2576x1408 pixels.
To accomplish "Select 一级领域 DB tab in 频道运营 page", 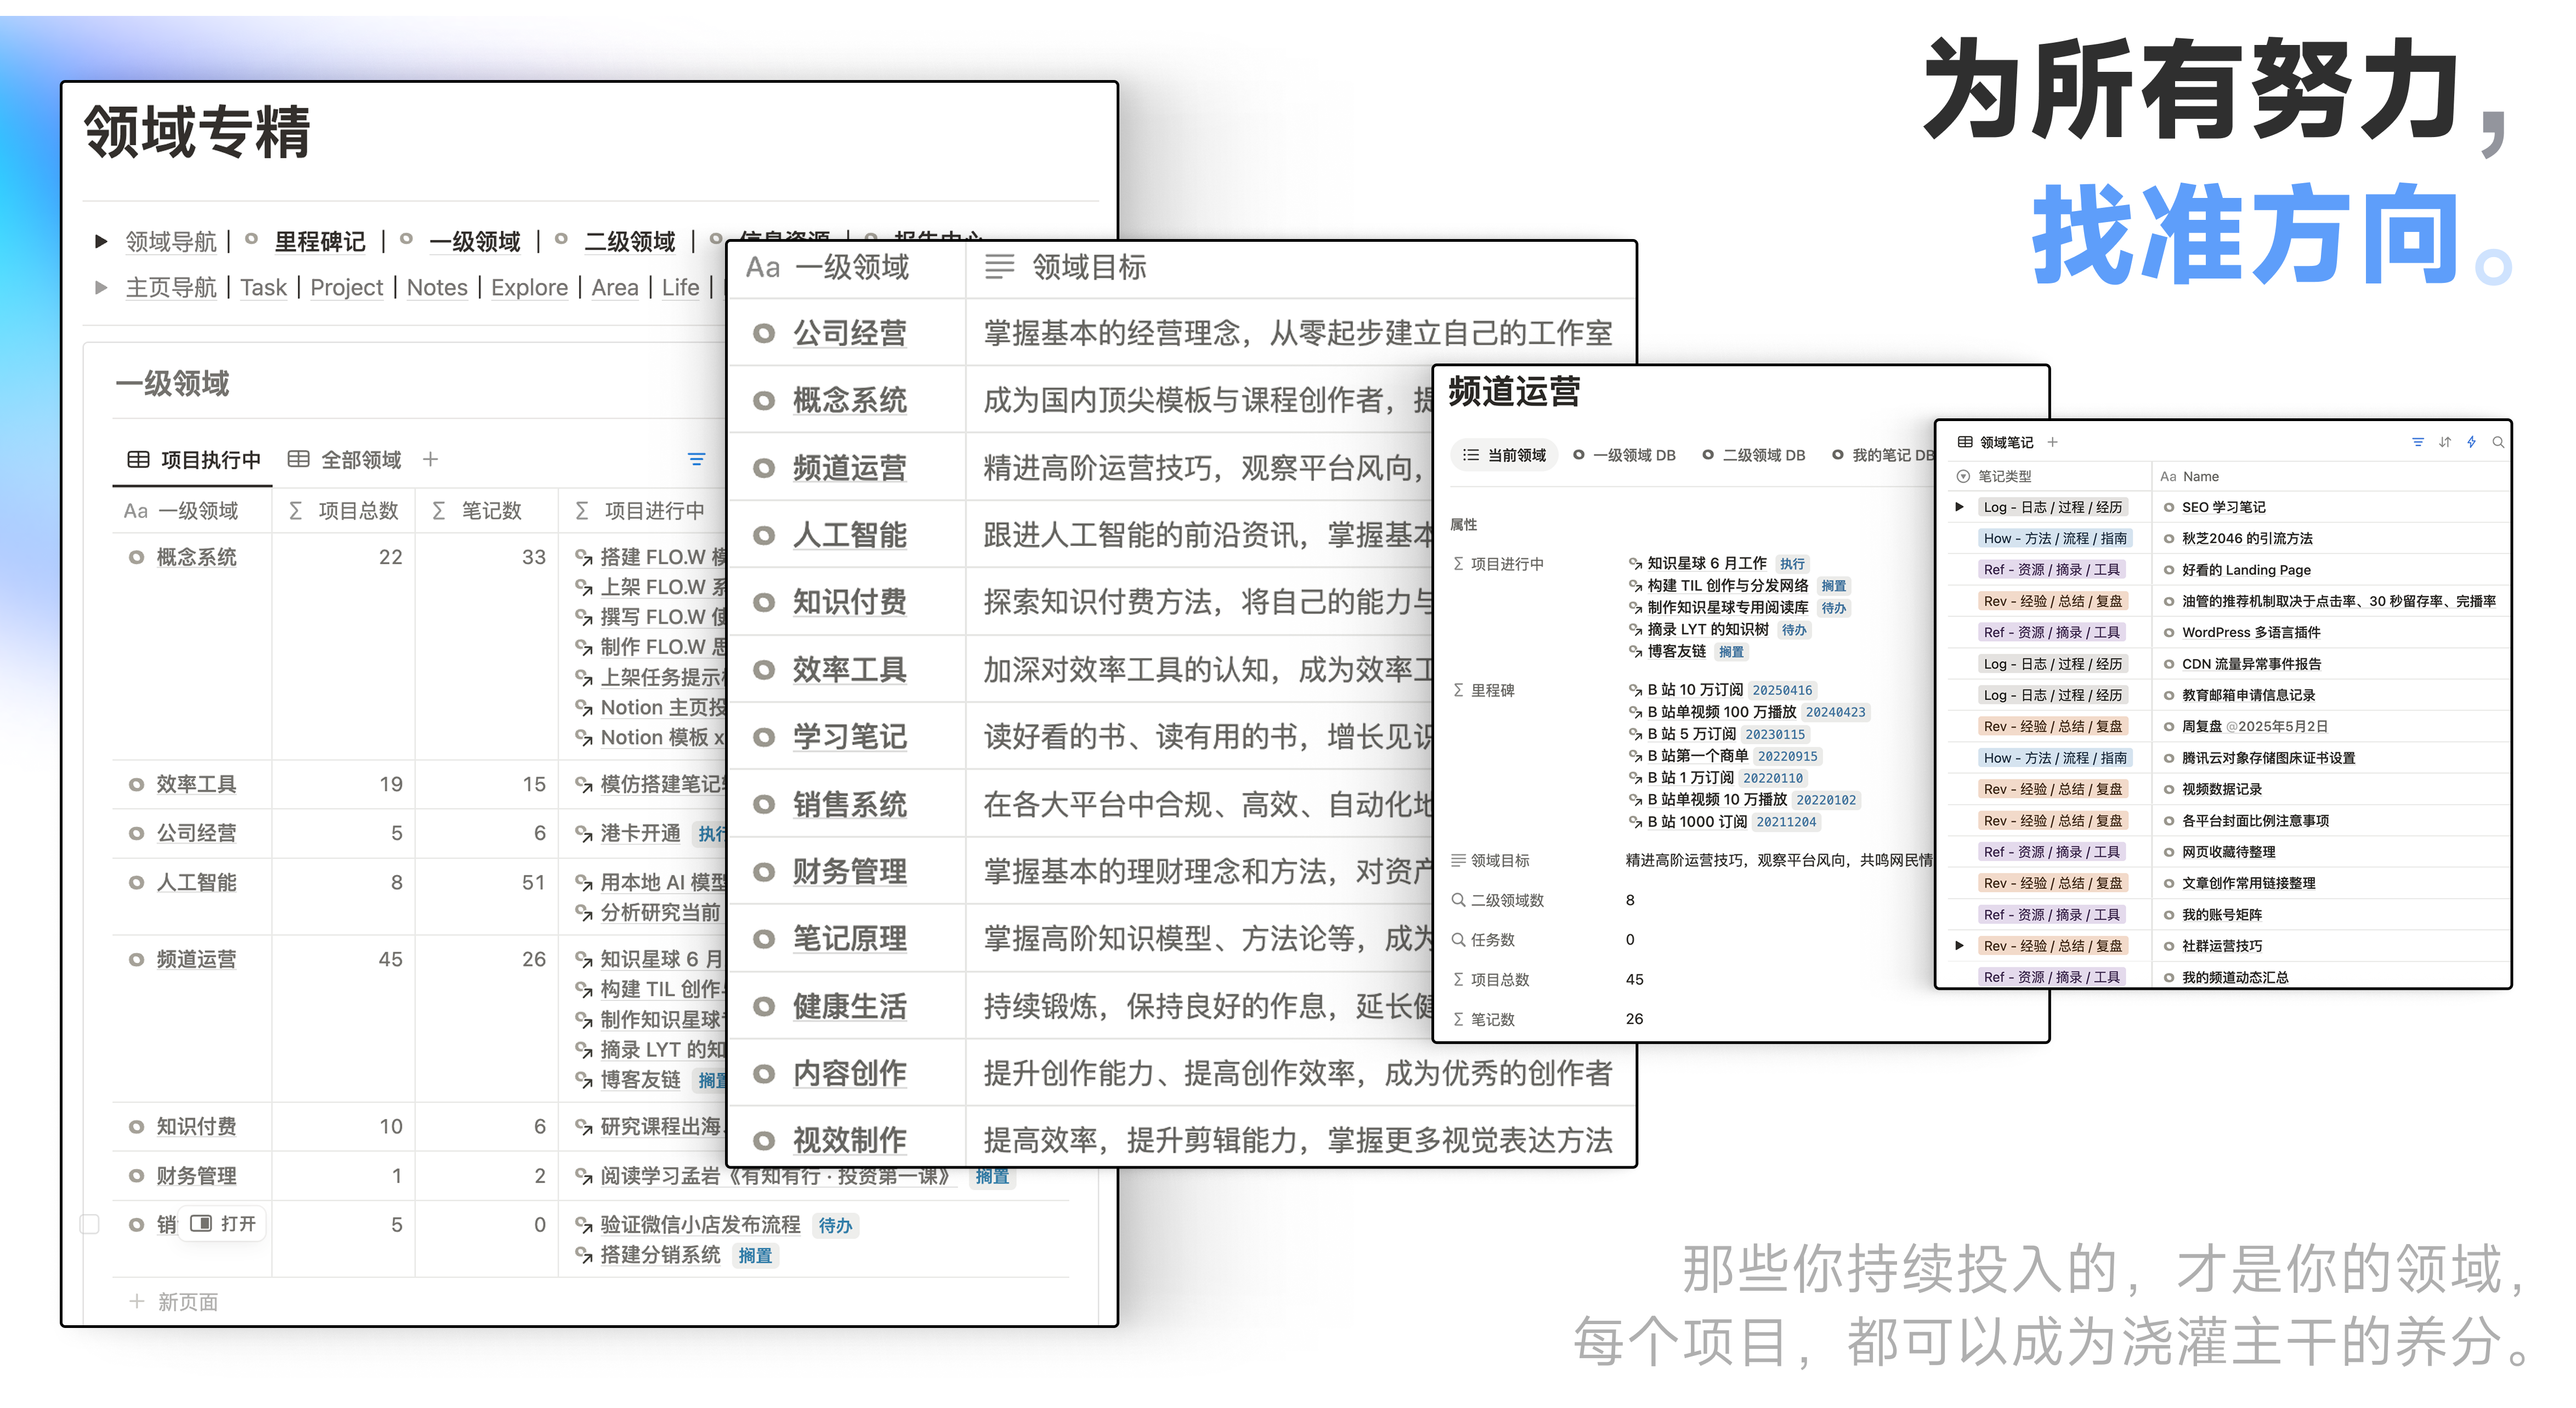I will click(1624, 455).
